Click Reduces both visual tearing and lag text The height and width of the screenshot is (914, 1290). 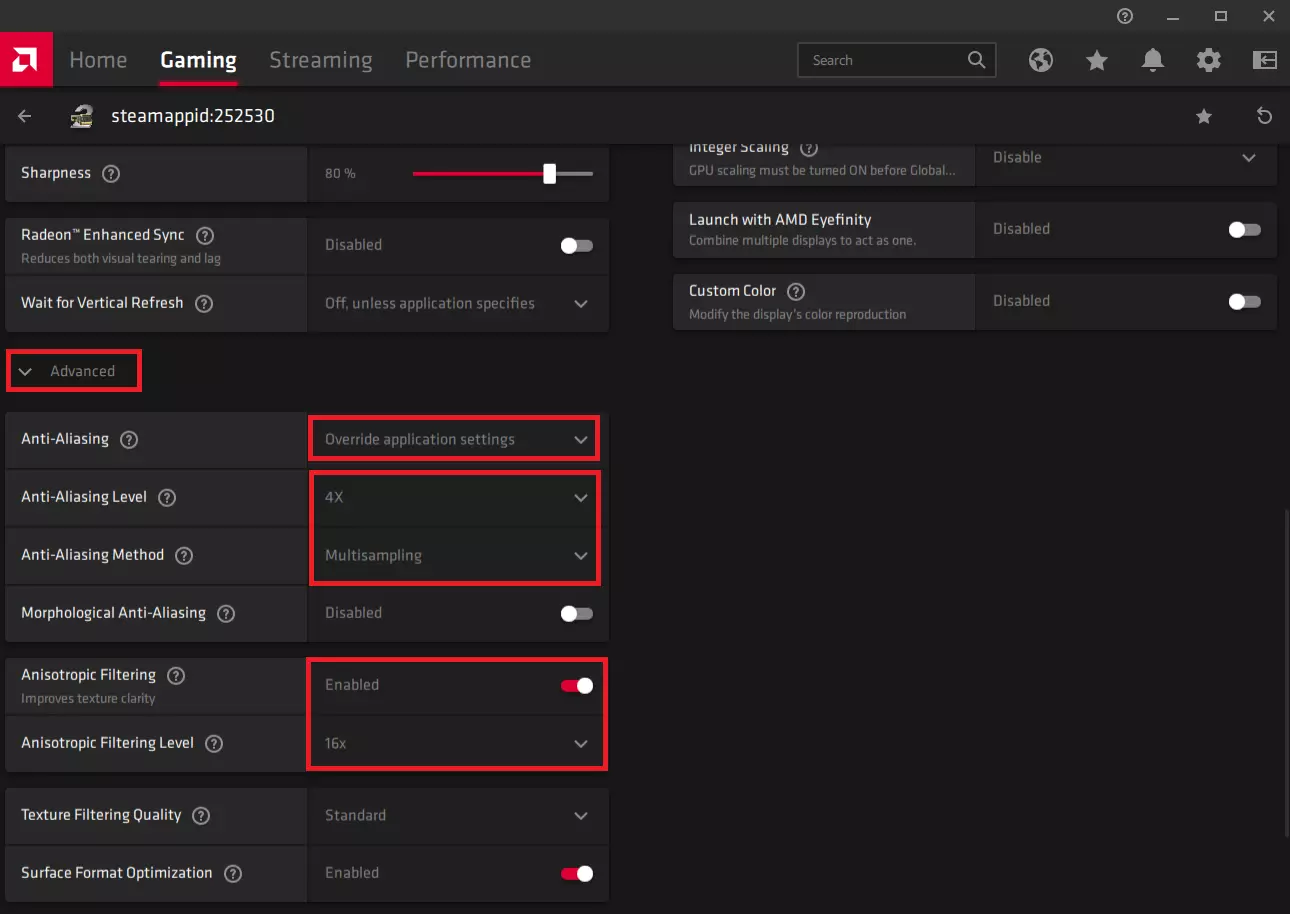[121, 258]
